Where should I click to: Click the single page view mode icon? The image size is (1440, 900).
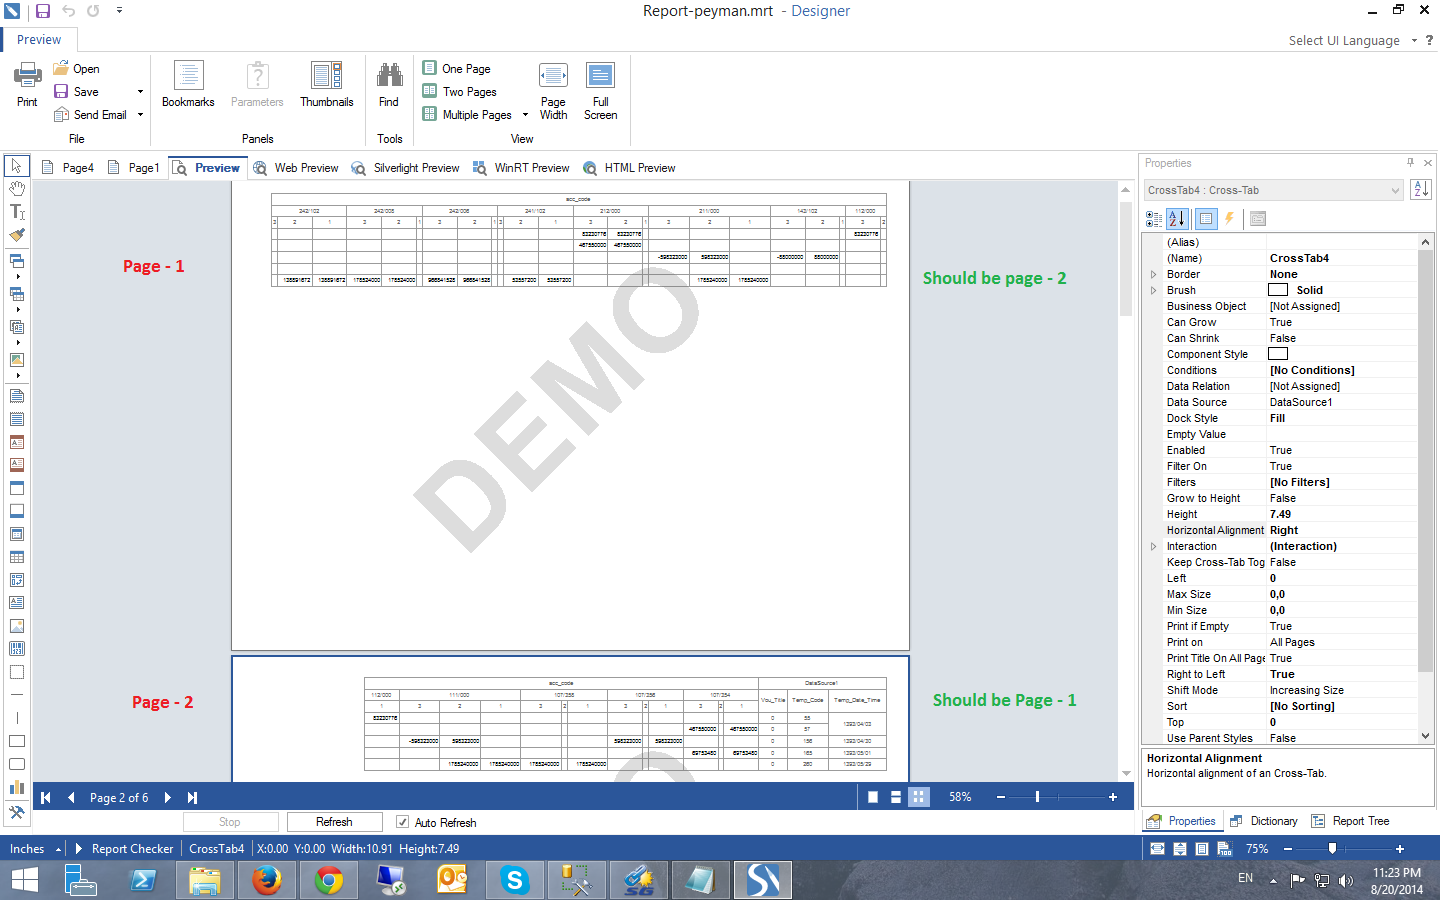[873, 797]
